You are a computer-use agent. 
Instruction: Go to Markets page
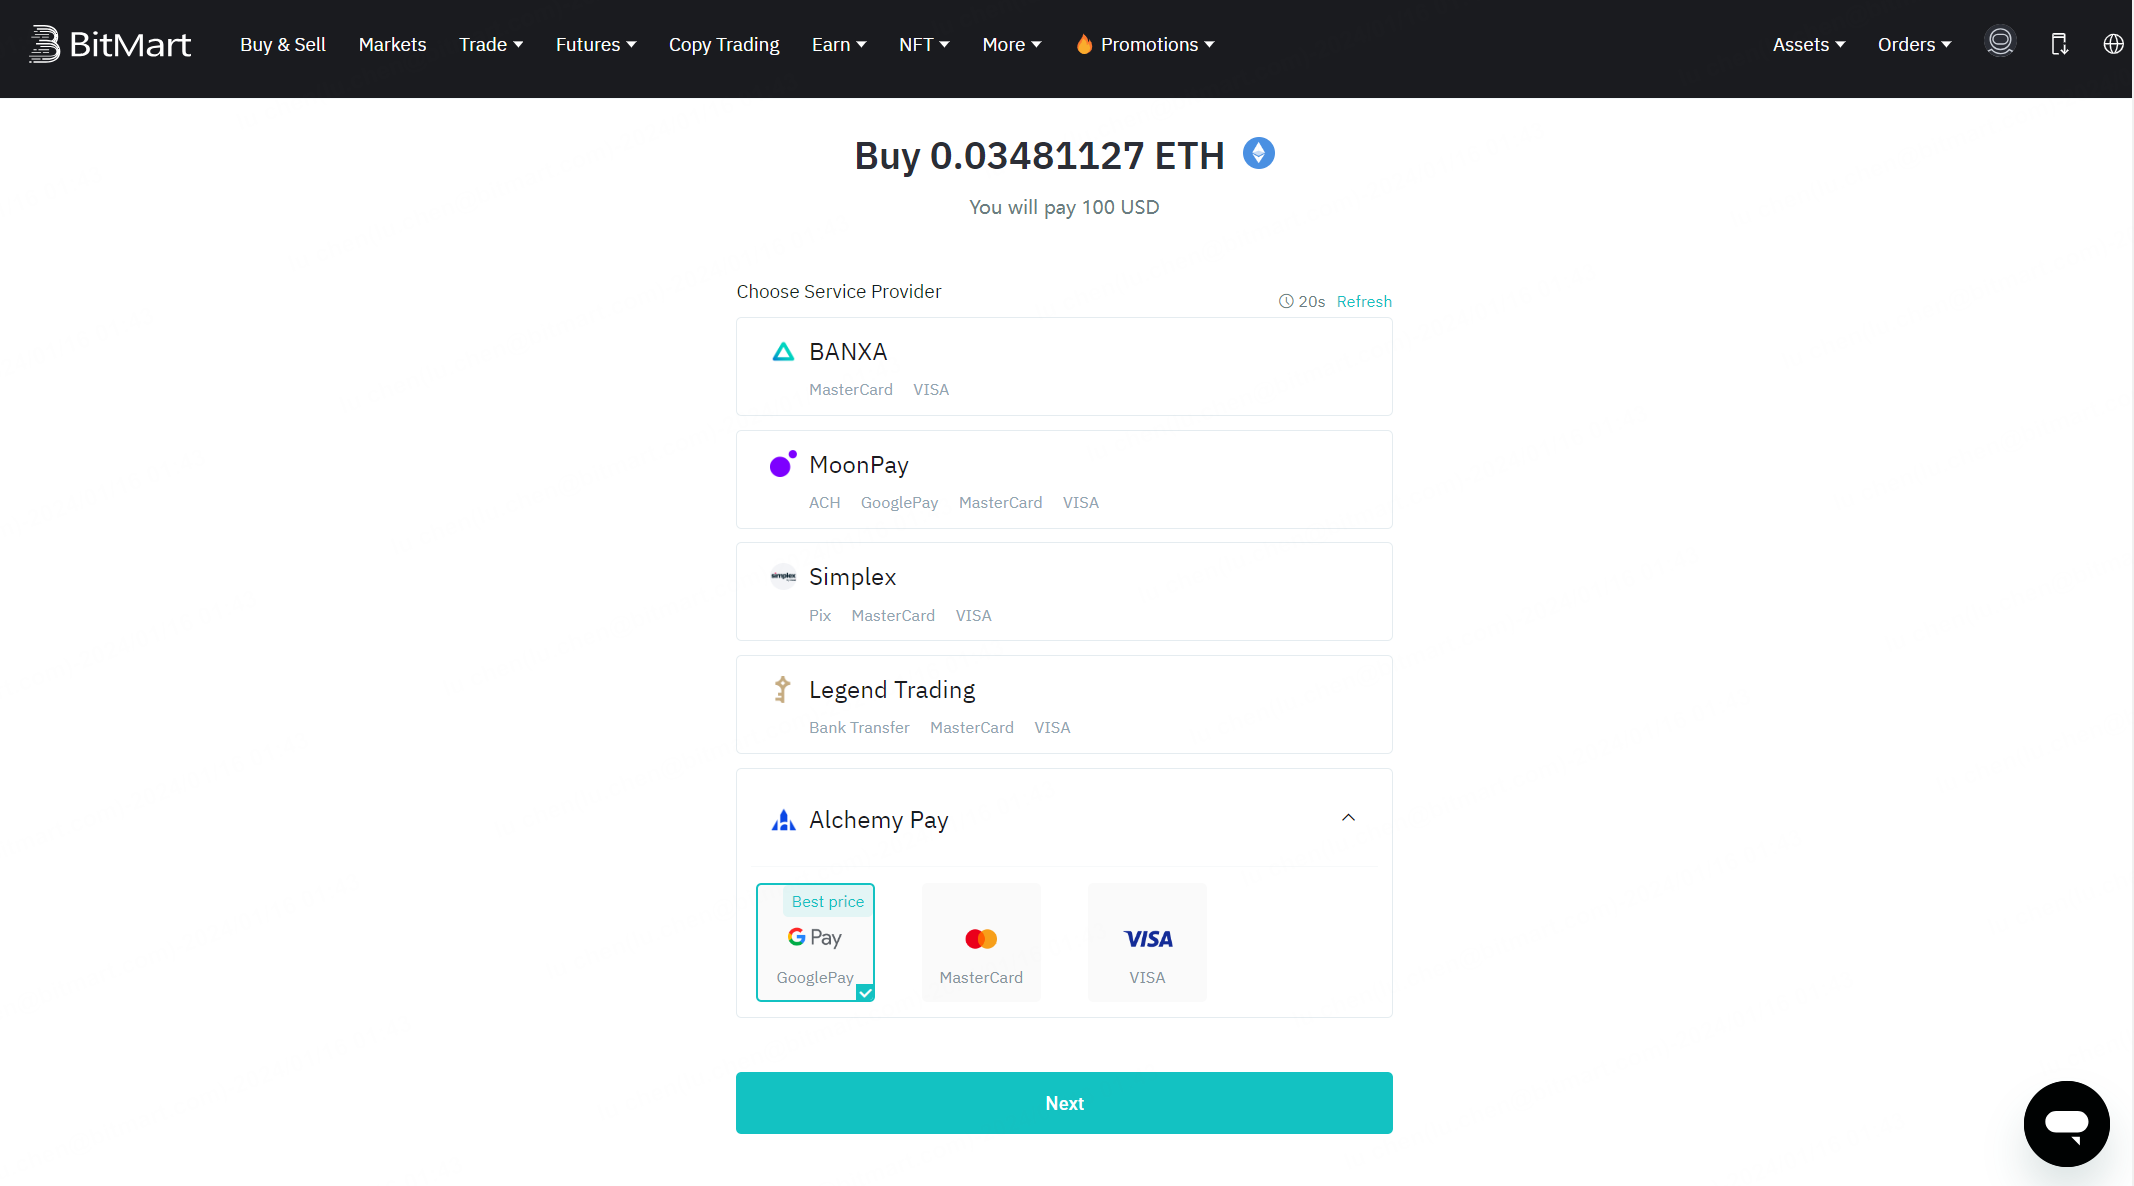392,44
